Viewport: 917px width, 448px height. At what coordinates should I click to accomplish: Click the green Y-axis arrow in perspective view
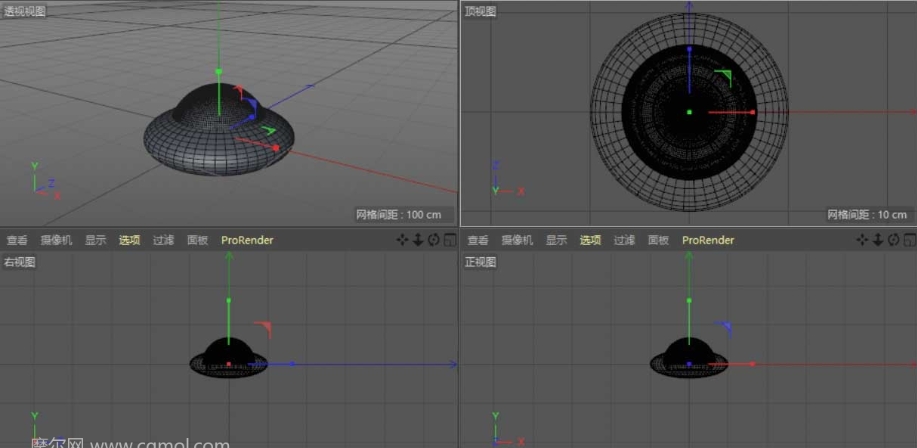tap(219, 72)
